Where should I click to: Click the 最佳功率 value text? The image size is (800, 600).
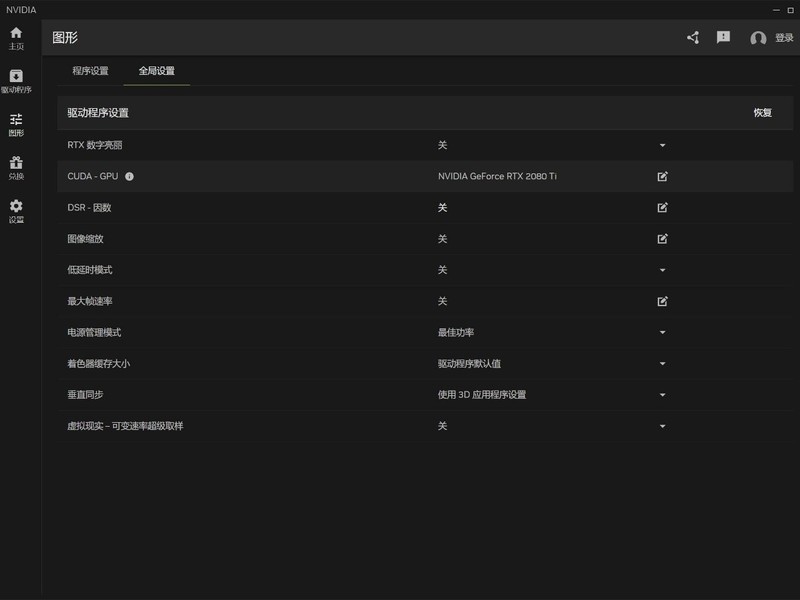[x=456, y=333]
